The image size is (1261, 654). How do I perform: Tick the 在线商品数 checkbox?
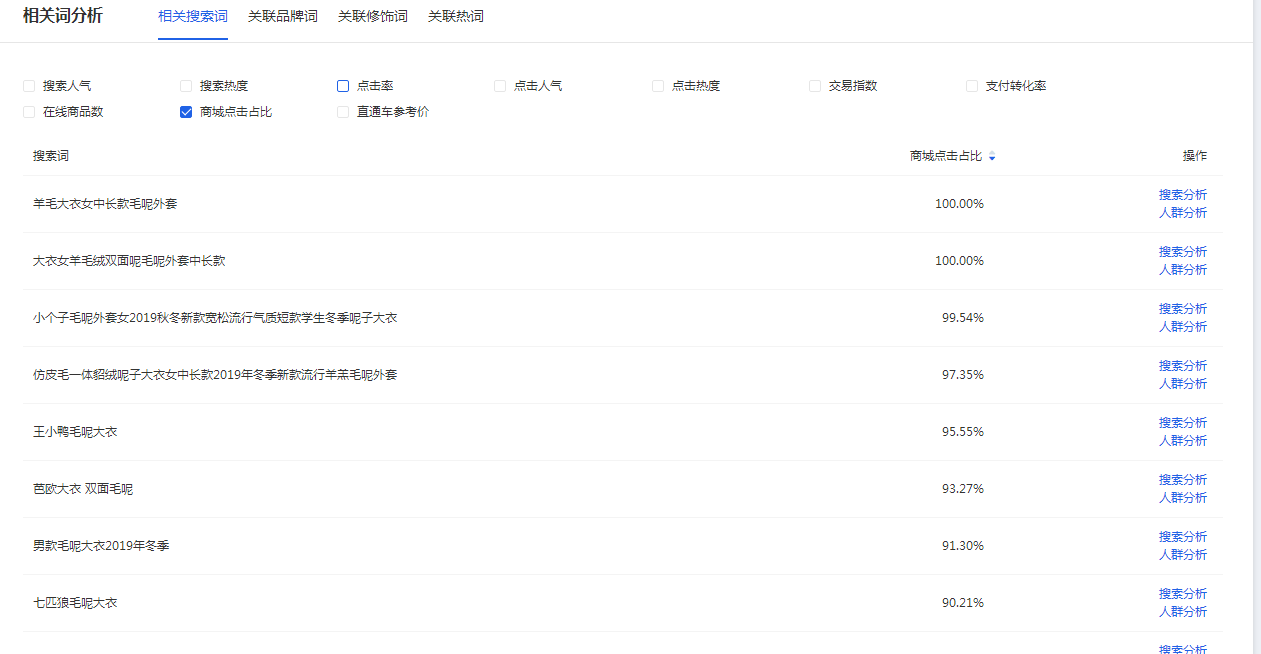coord(29,112)
